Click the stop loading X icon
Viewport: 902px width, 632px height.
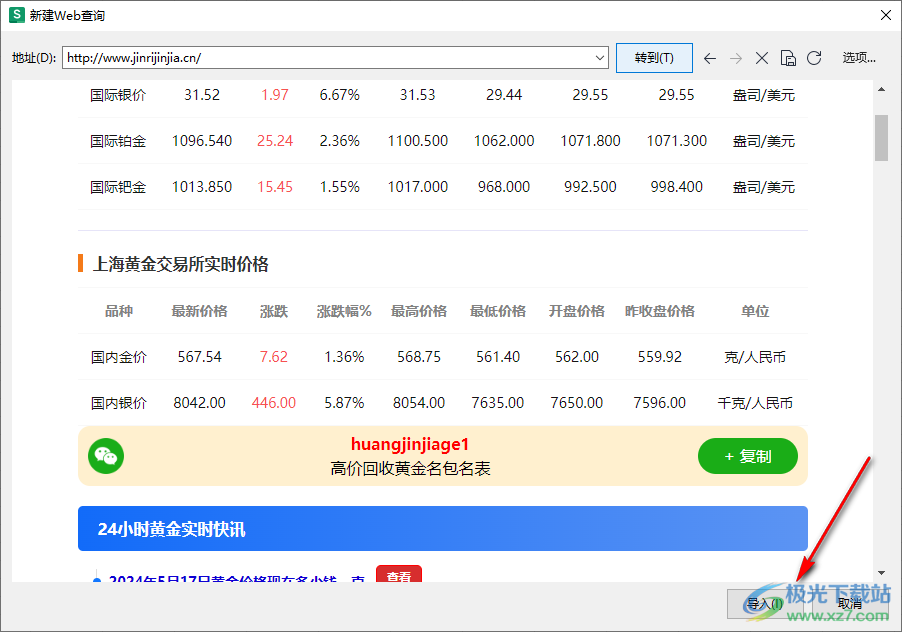click(x=762, y=58)
